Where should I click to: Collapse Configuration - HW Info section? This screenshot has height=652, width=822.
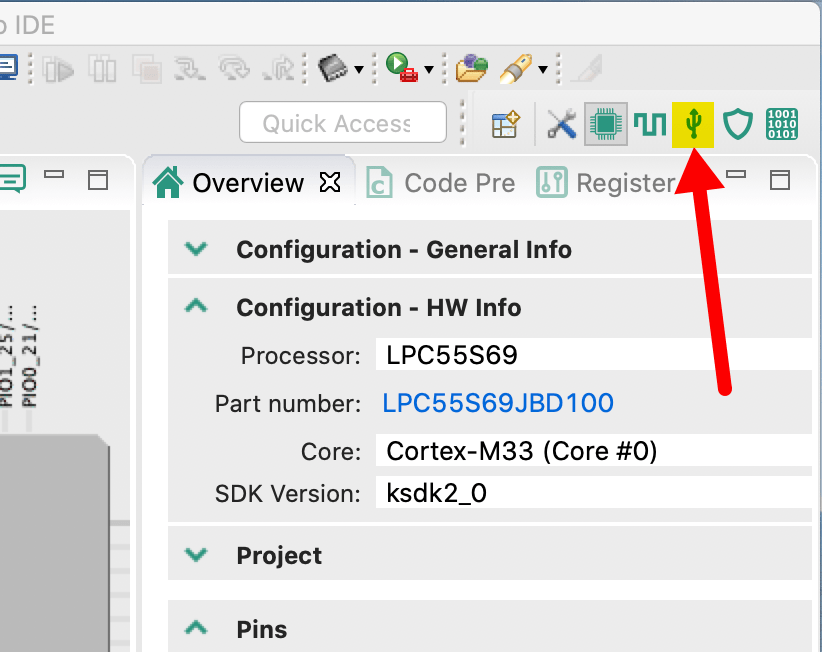coord(197,307)
